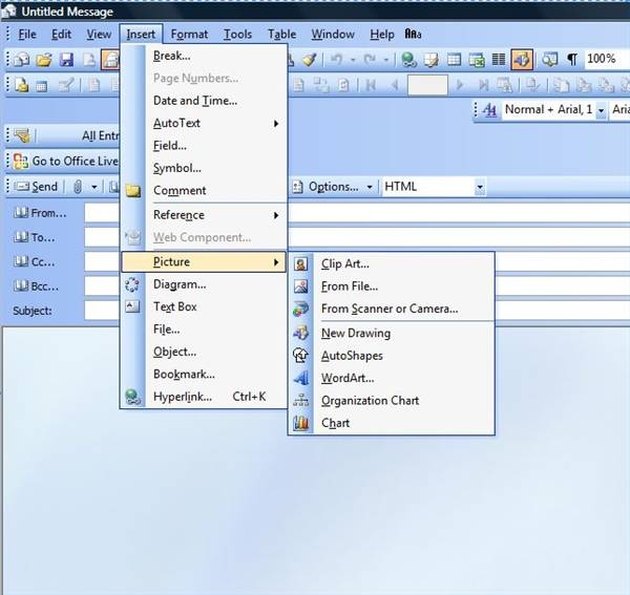Image resolution: width=630 pixels, height=595 pixels.
Task: Select AutoShapes in Picture submenu
Action: (x=392, y=356)
